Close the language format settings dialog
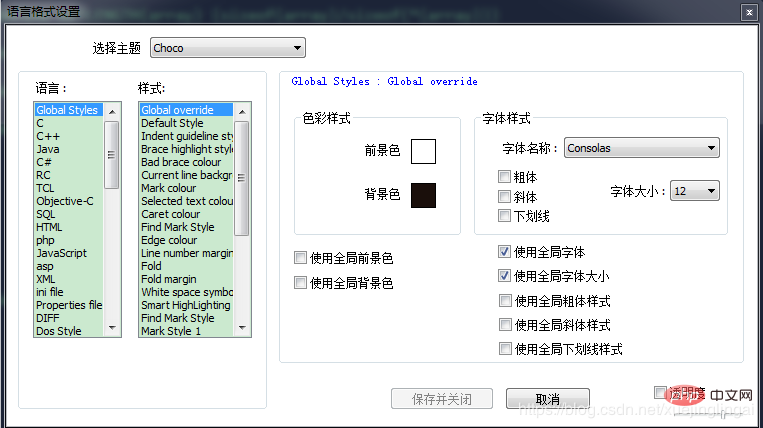763x428 pixels. click(x=749, y=13)
